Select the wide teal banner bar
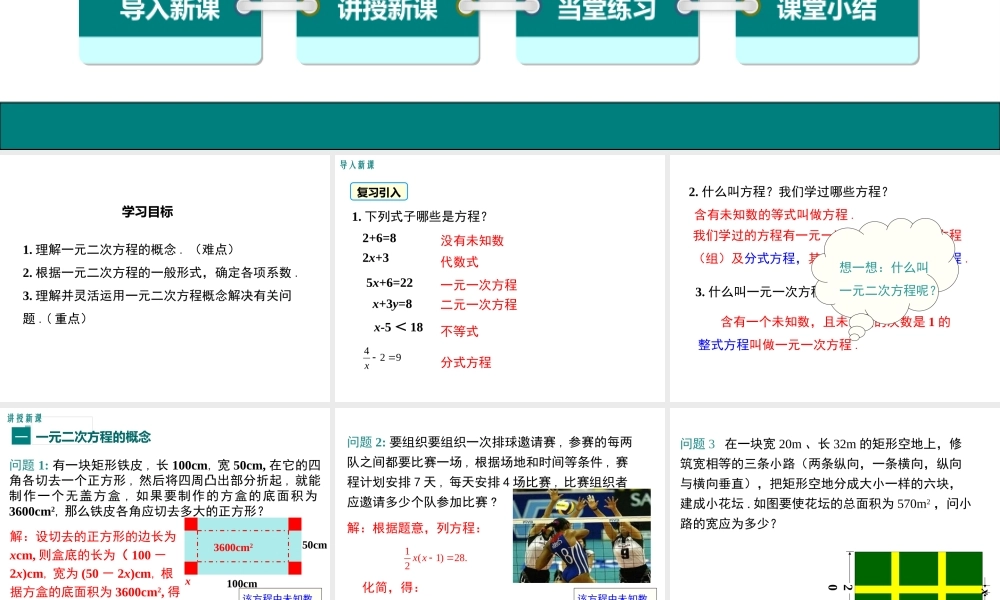The image size is (1000, 600). [x=500, y=125]
